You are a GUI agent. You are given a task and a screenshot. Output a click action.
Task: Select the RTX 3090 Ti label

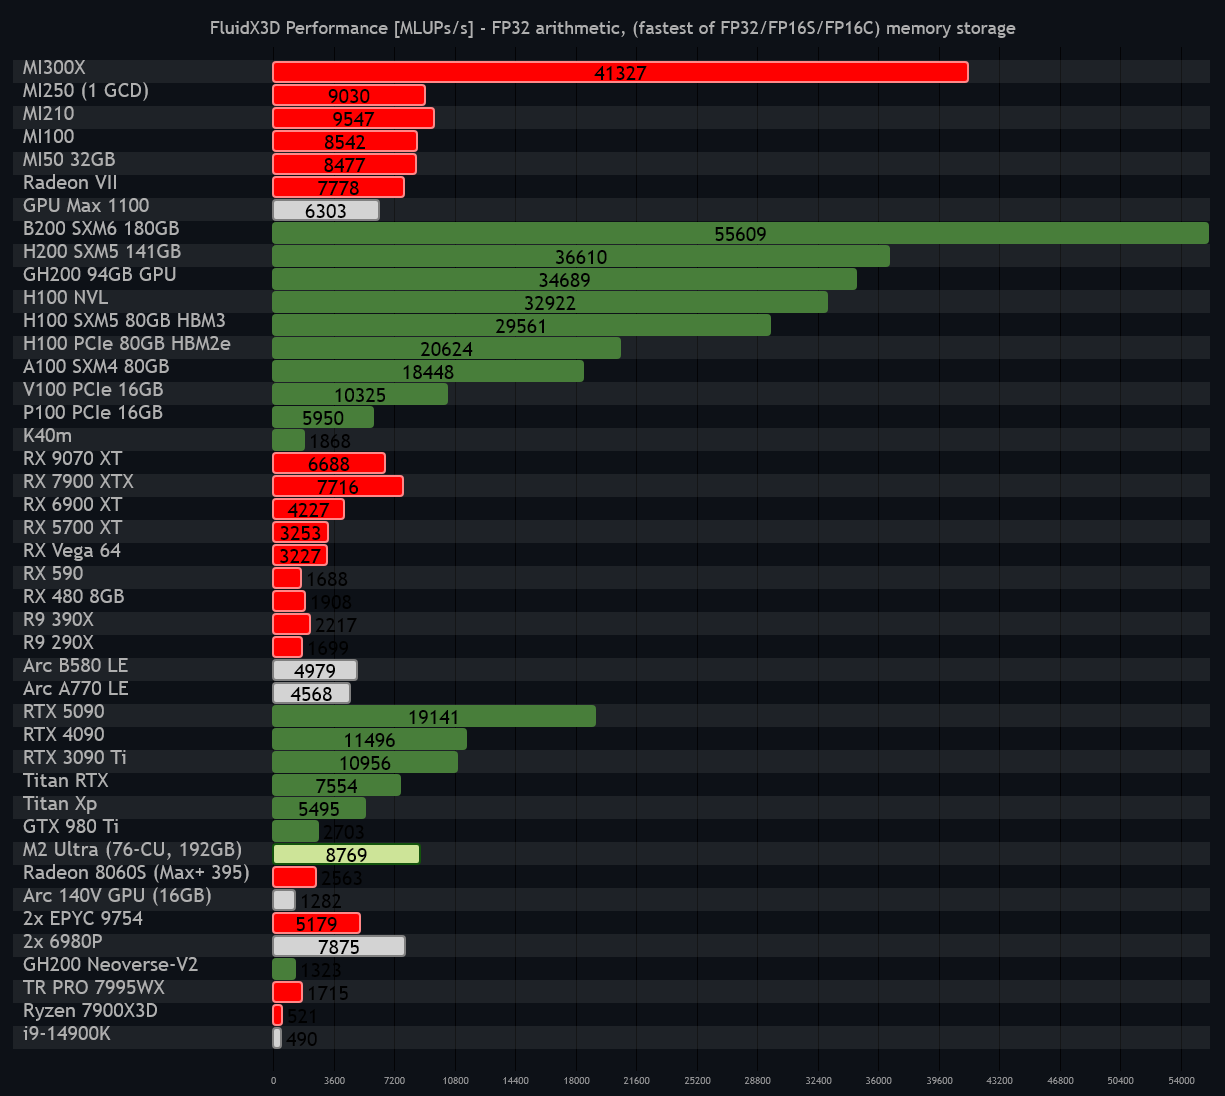(x=75, y=758)
